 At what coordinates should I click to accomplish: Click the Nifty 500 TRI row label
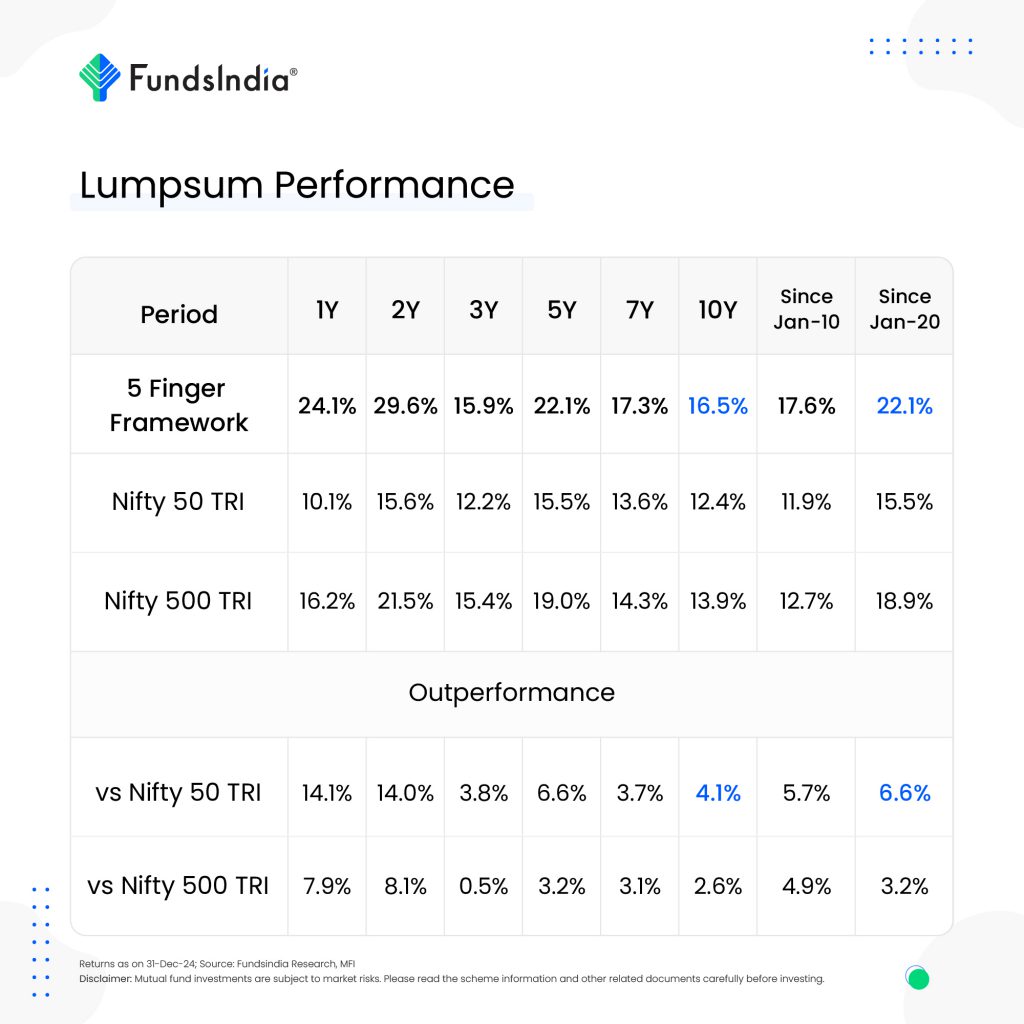(x=178, y=601)
